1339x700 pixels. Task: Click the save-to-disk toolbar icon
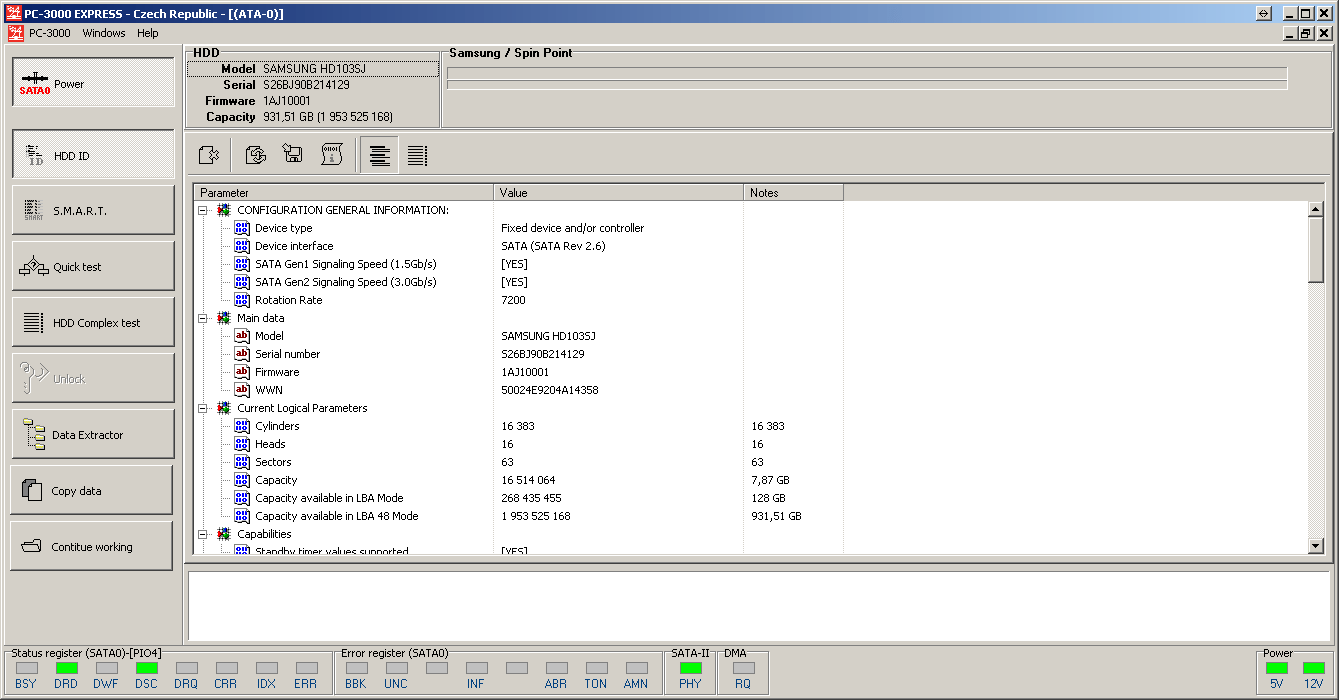coord(293,155)
